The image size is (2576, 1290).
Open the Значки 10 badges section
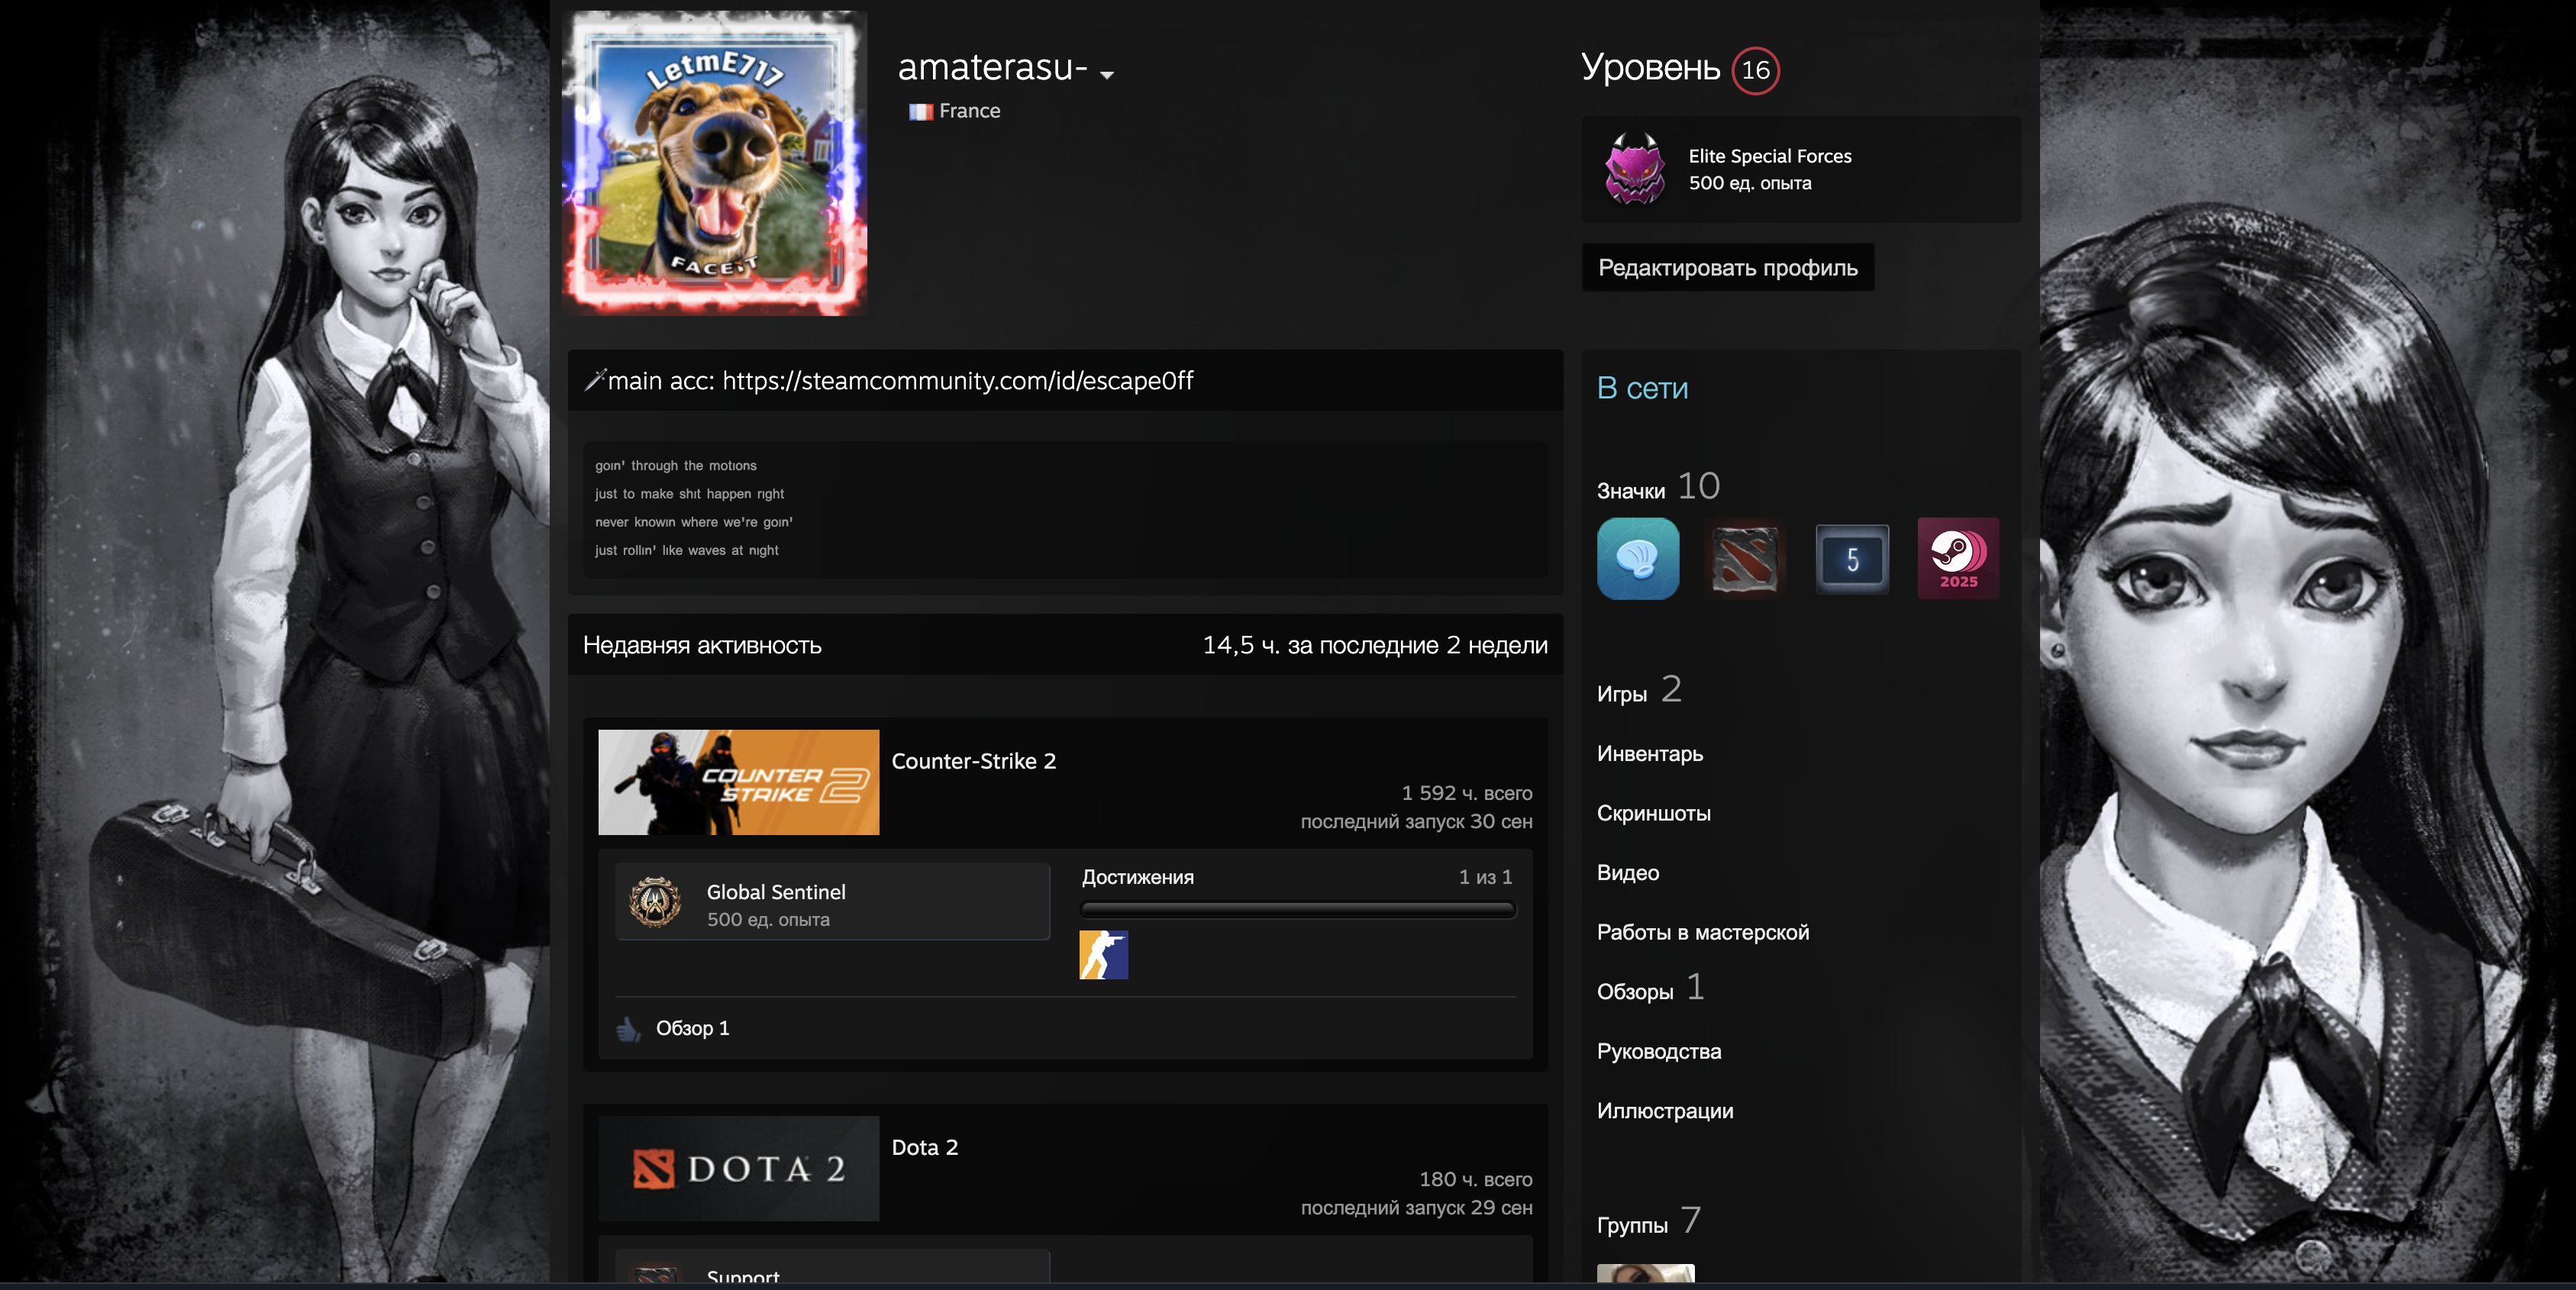(1658, 487)
